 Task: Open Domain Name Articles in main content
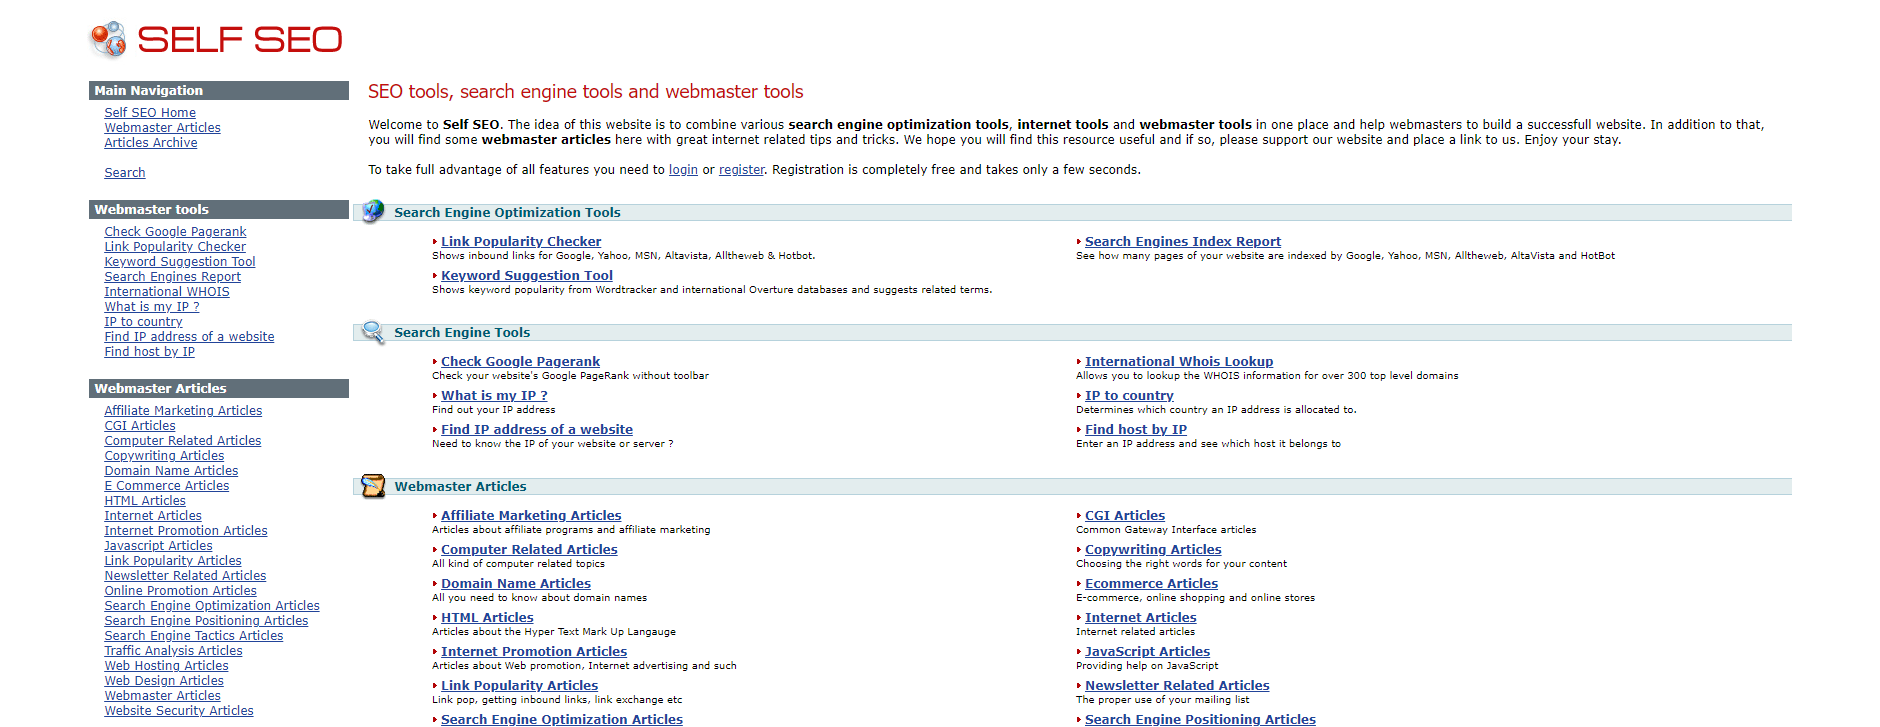[x=516, y=584]
